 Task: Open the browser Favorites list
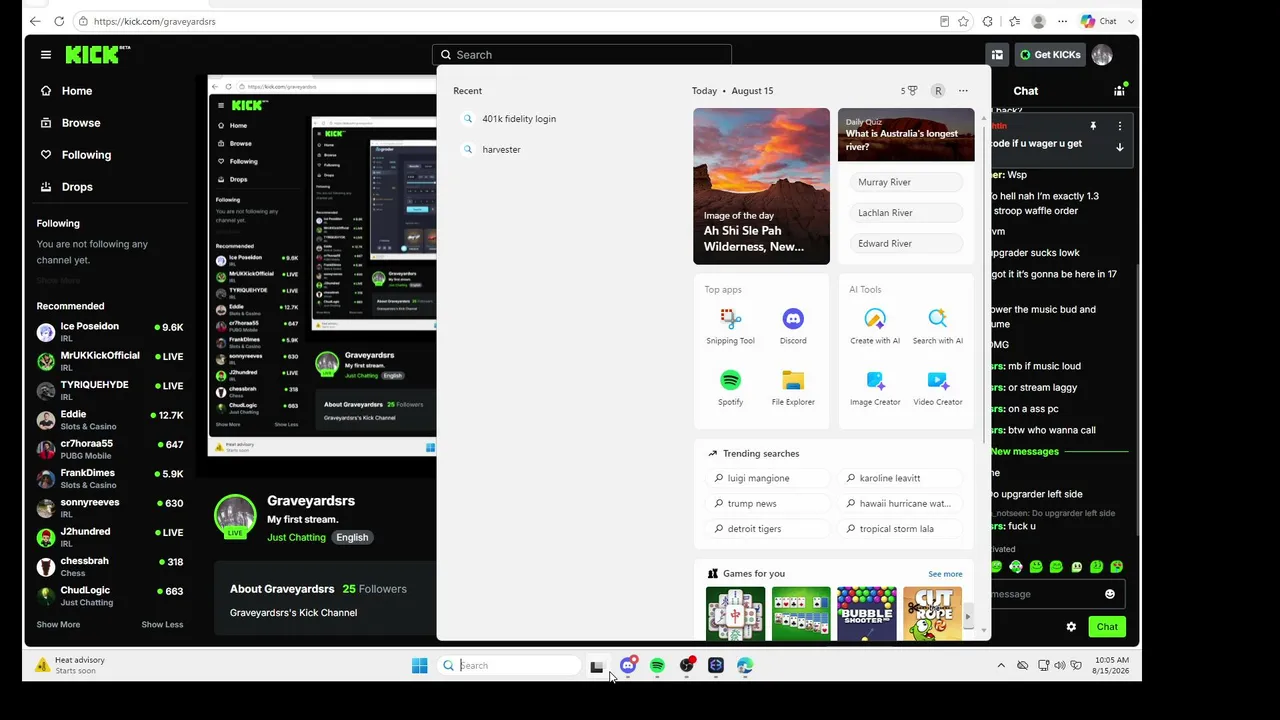click(1014, 21)
